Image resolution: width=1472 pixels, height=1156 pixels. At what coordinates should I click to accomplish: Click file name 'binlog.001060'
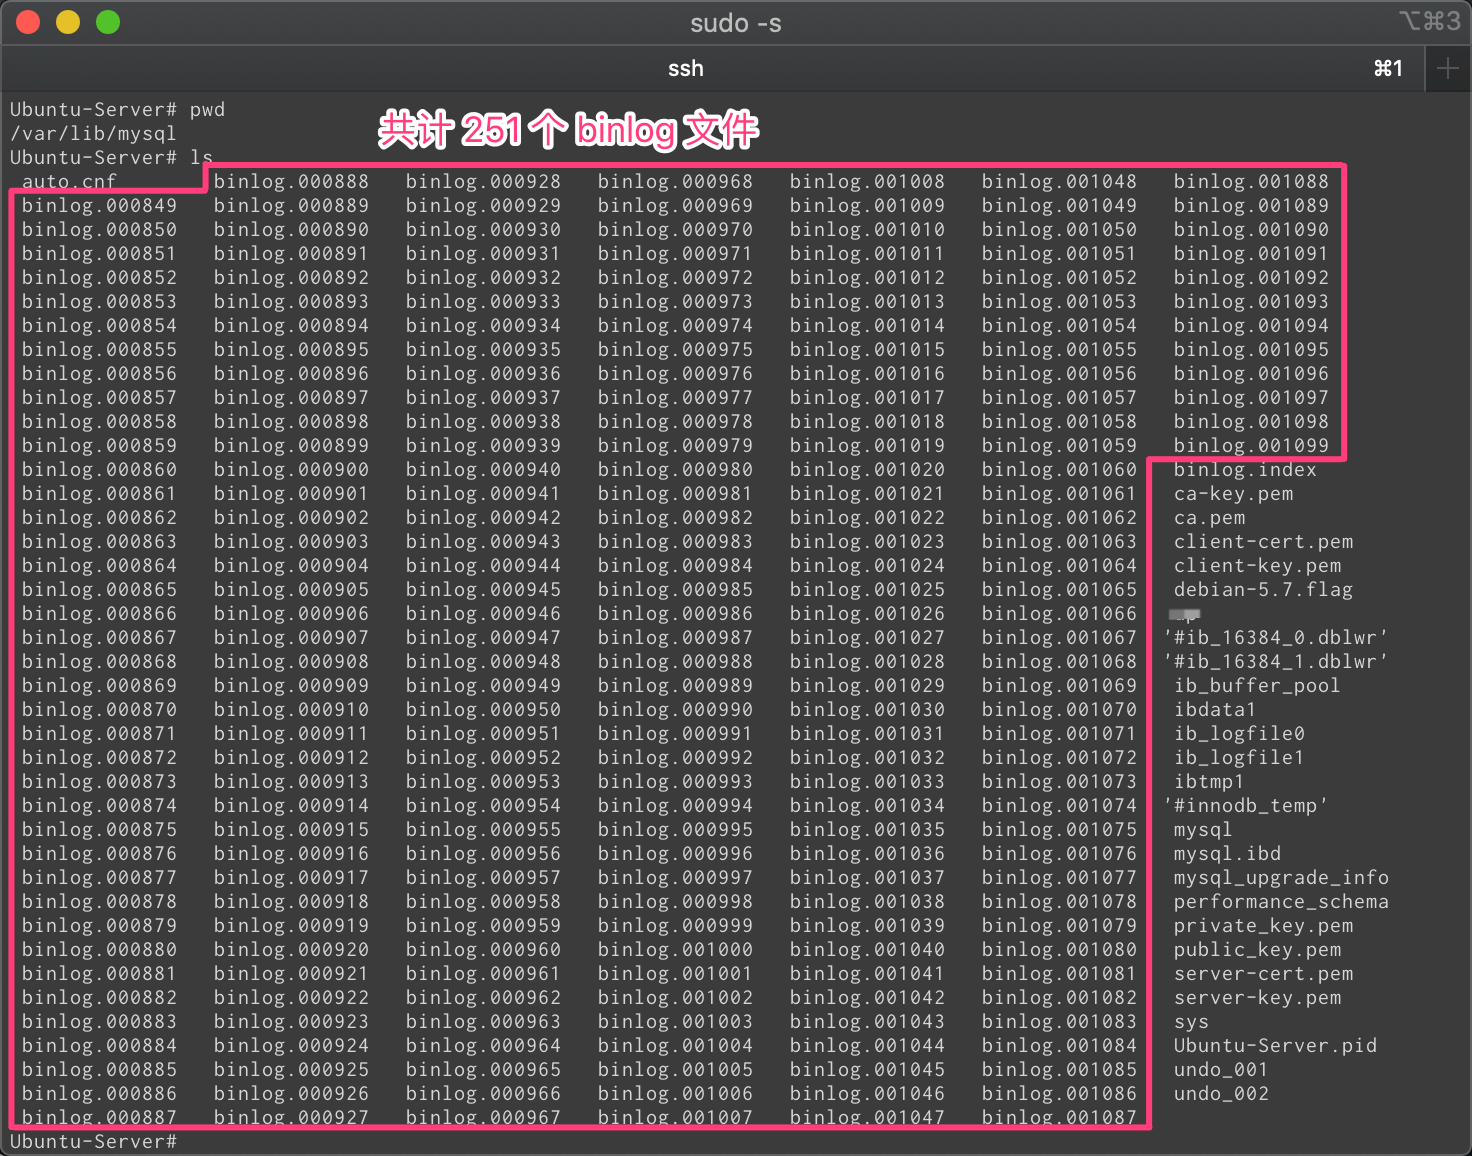[1059, 470]
